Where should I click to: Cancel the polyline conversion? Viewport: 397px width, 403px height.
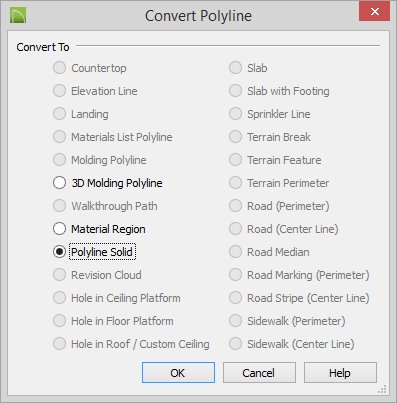coord(259,373)
